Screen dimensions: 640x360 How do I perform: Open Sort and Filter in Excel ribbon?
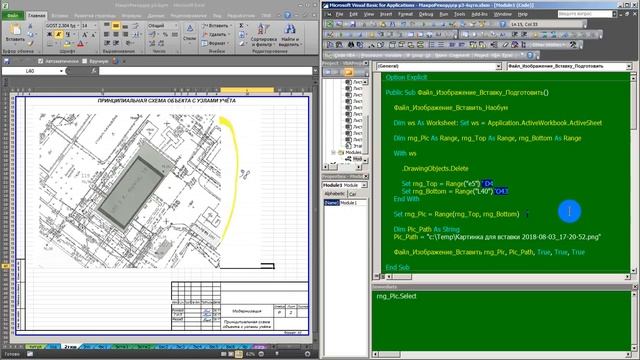pos(263,35)
